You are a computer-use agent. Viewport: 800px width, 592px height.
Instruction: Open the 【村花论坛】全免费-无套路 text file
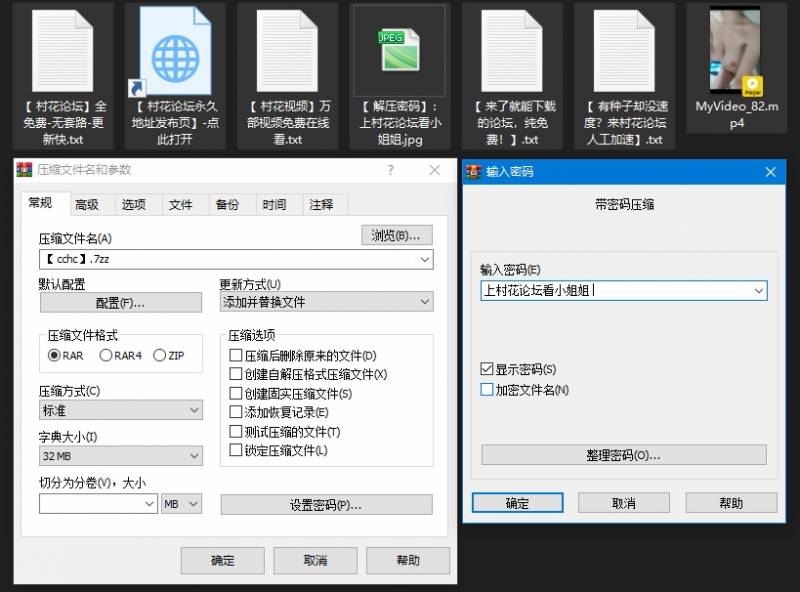62,50
